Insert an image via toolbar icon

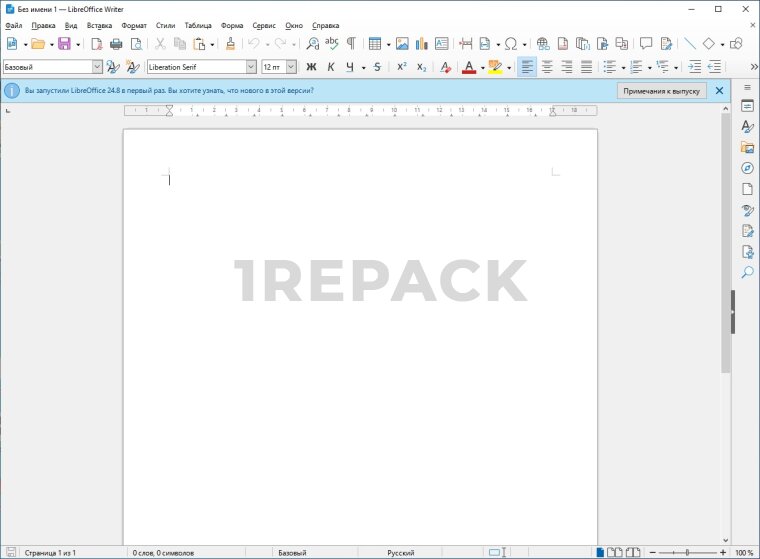coord(402,44)
